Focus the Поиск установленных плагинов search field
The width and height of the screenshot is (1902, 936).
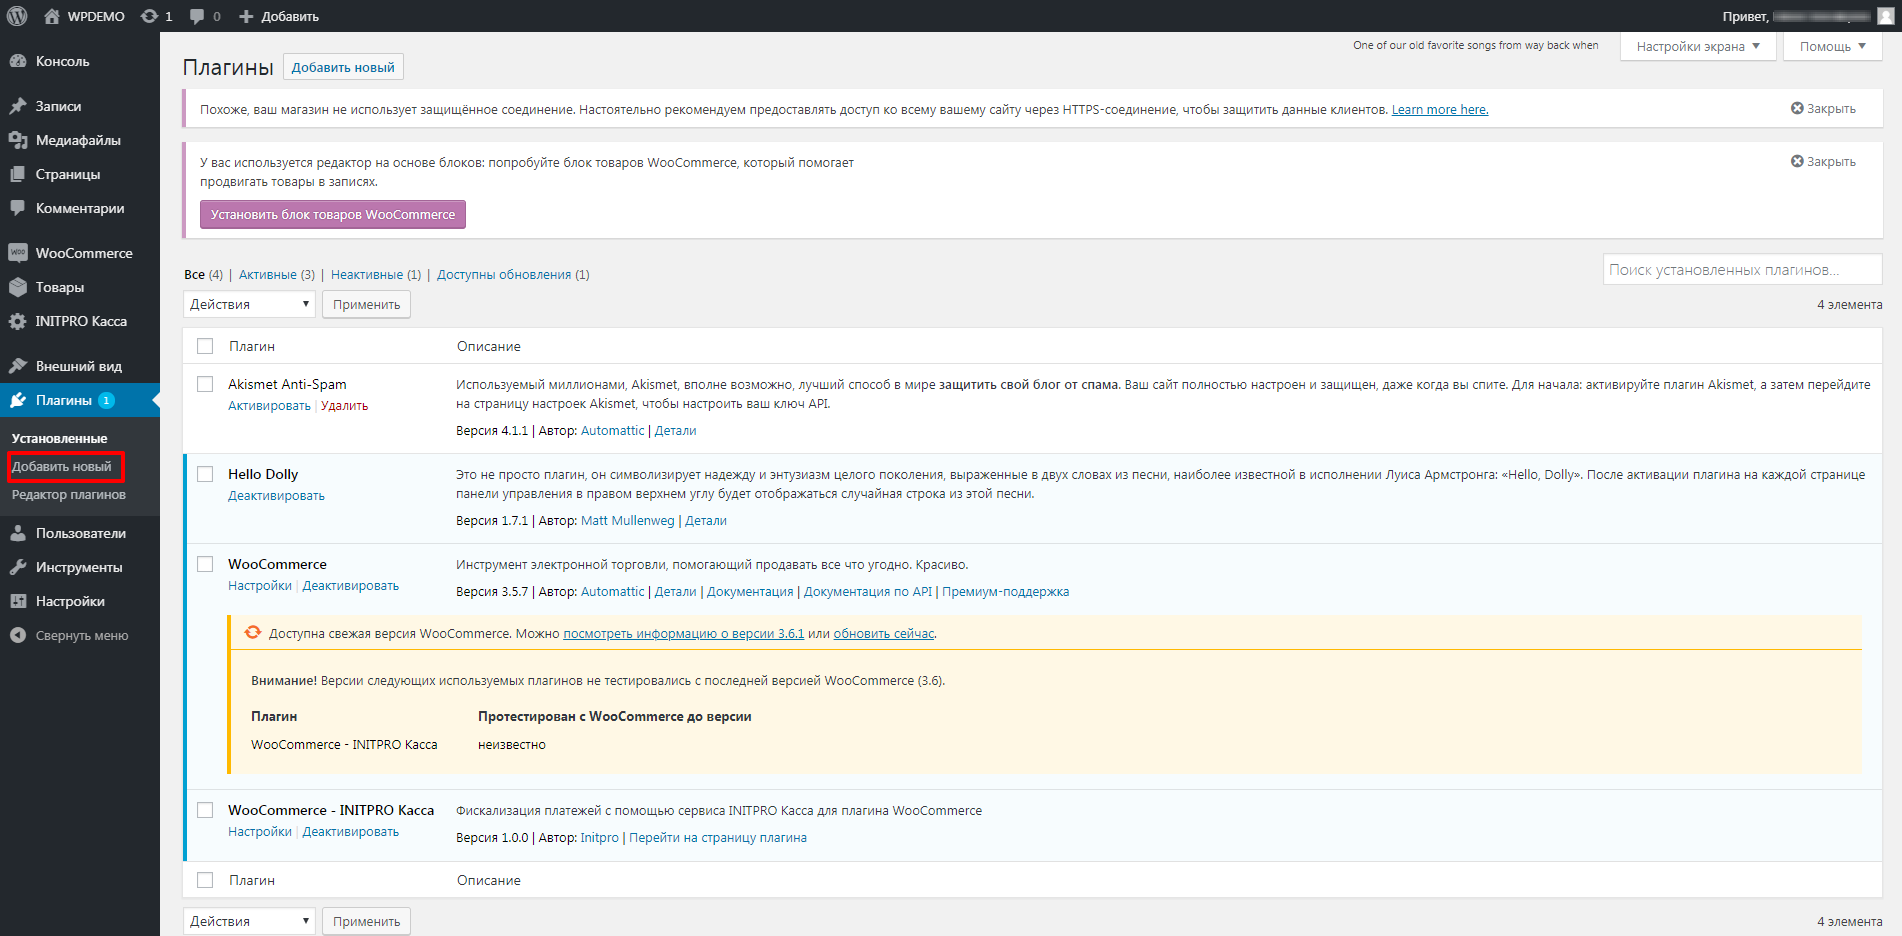1742,270
